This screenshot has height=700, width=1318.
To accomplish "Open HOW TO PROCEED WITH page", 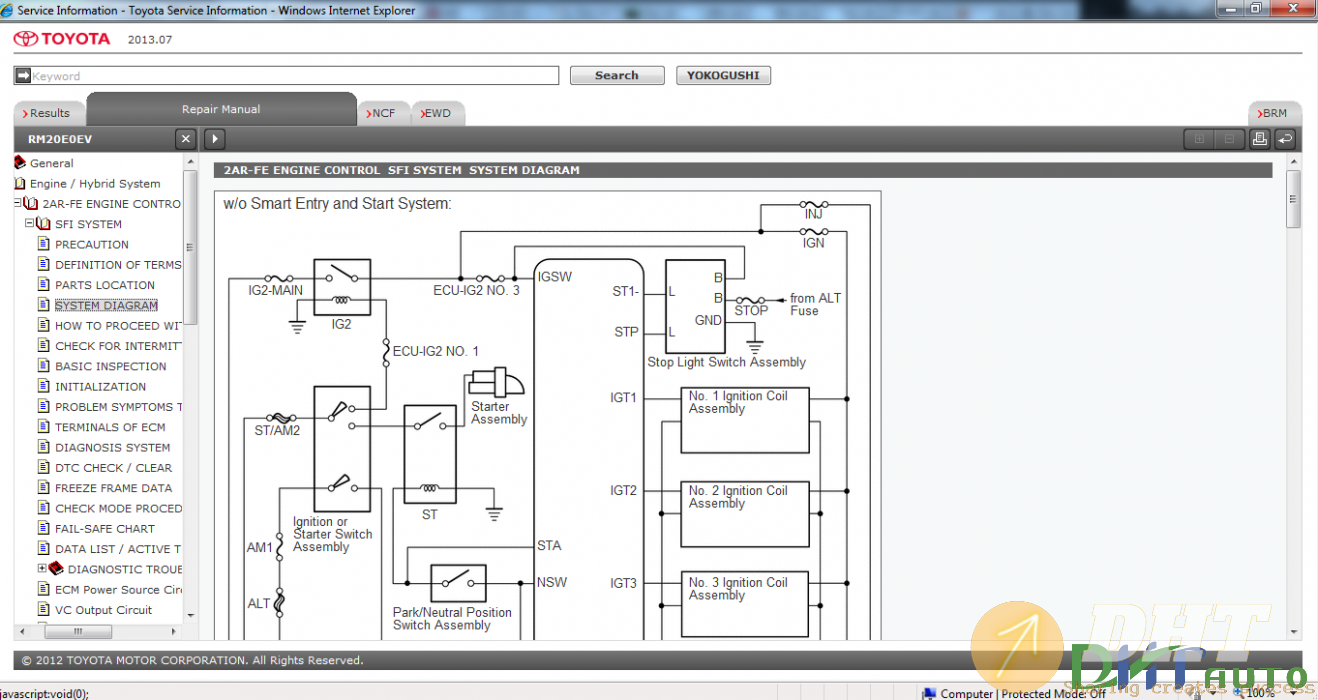I will pos(118,325).
